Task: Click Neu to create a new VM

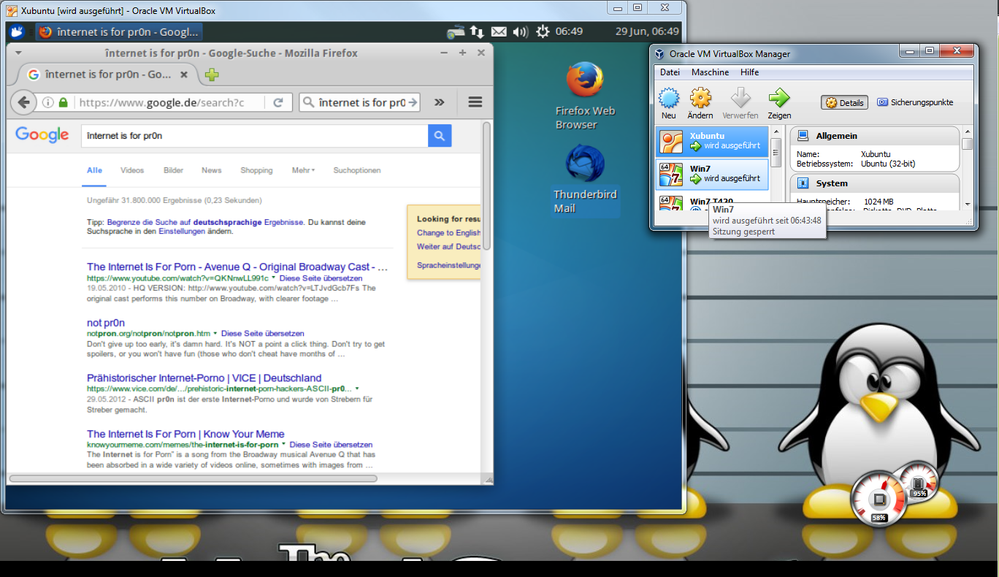Action: (x=668, y=103)
